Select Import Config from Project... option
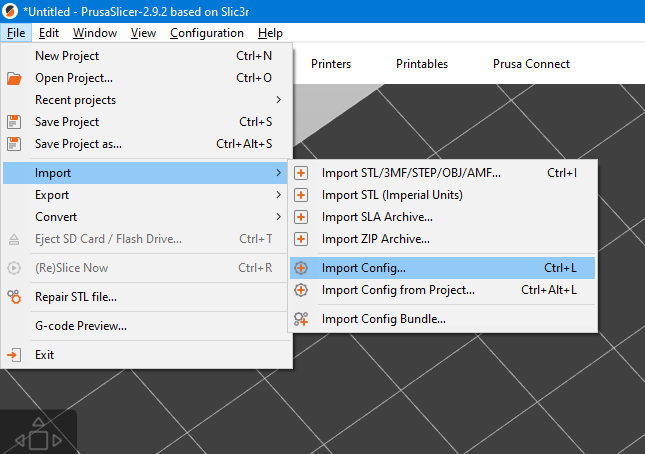Viewport: 645px width, 454px height. pos(443,290)
